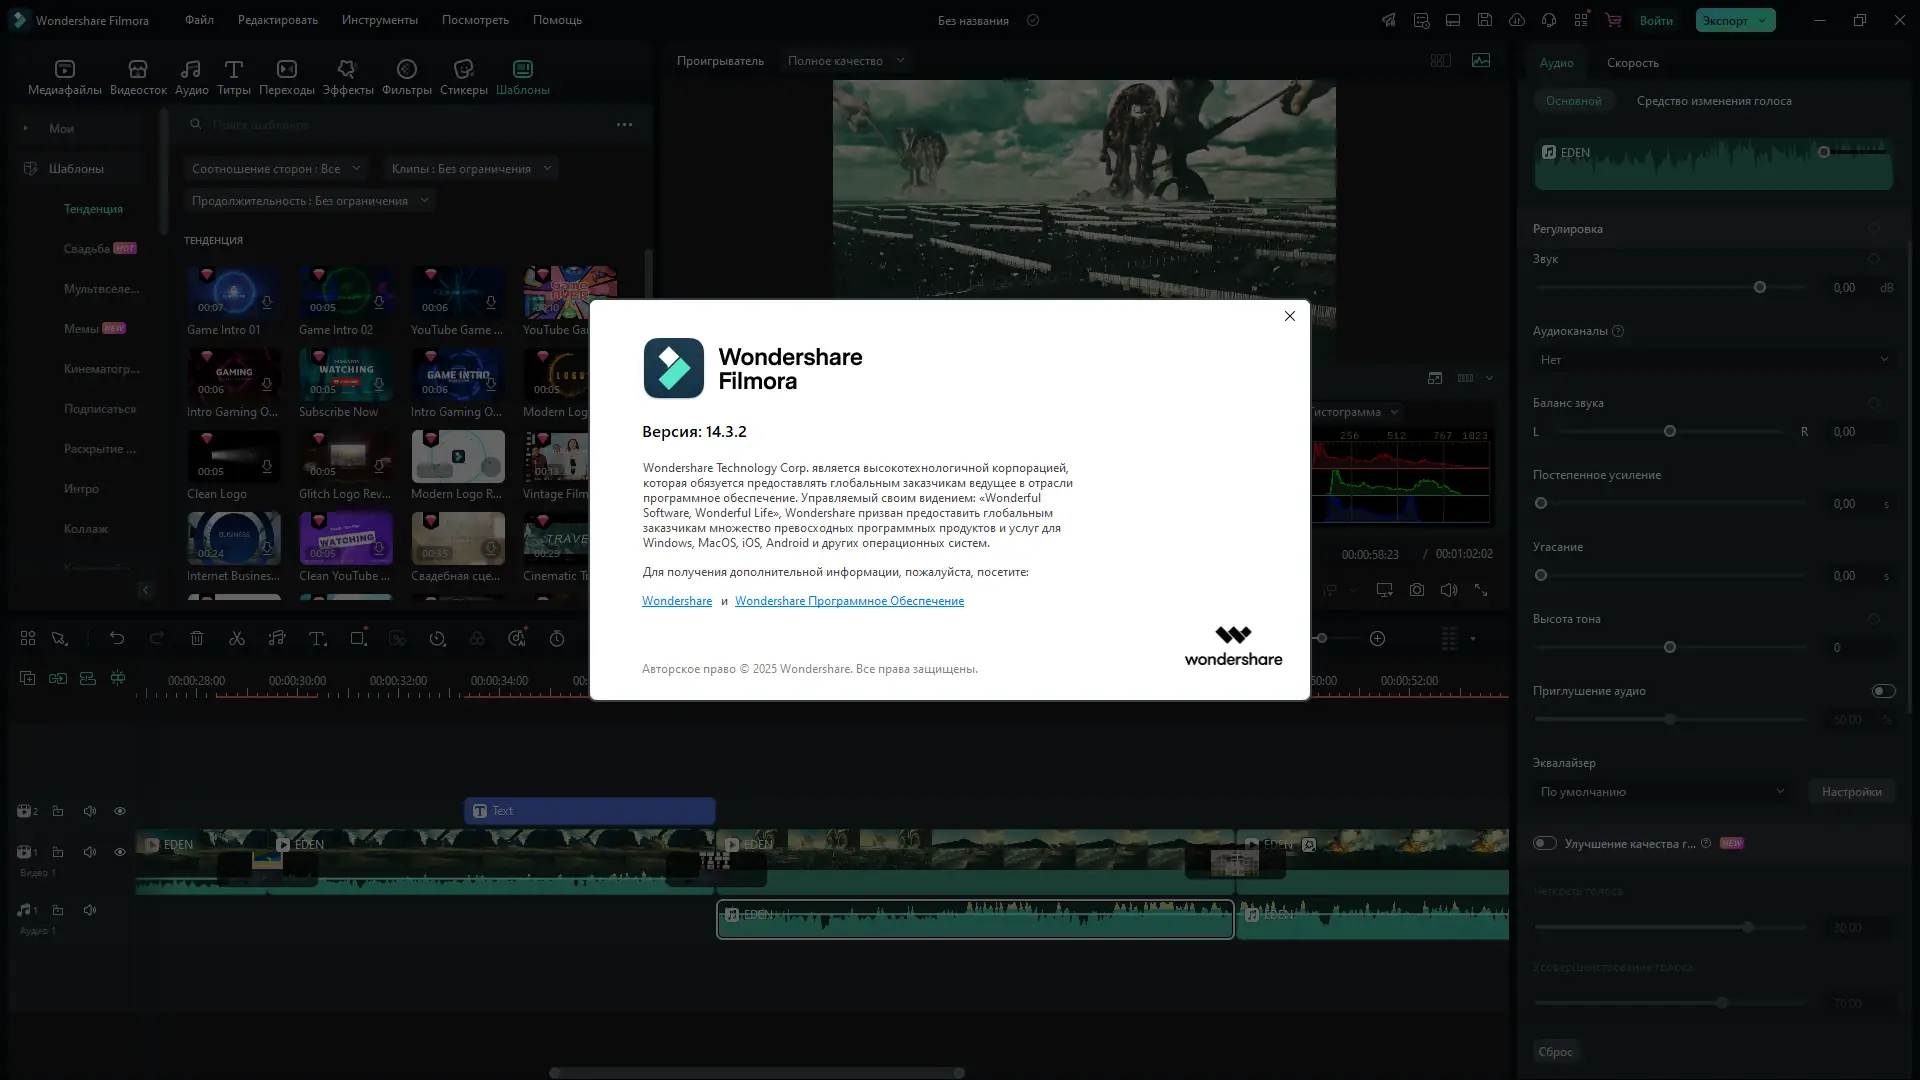
Task: Switch to the Speed tab
Action: 1632,63
